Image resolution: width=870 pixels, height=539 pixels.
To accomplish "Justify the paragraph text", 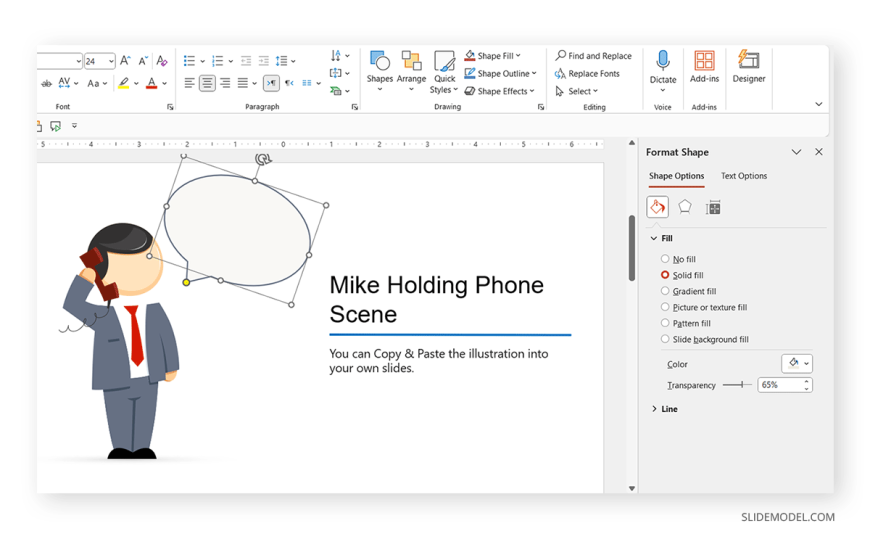I will point(242,83).
